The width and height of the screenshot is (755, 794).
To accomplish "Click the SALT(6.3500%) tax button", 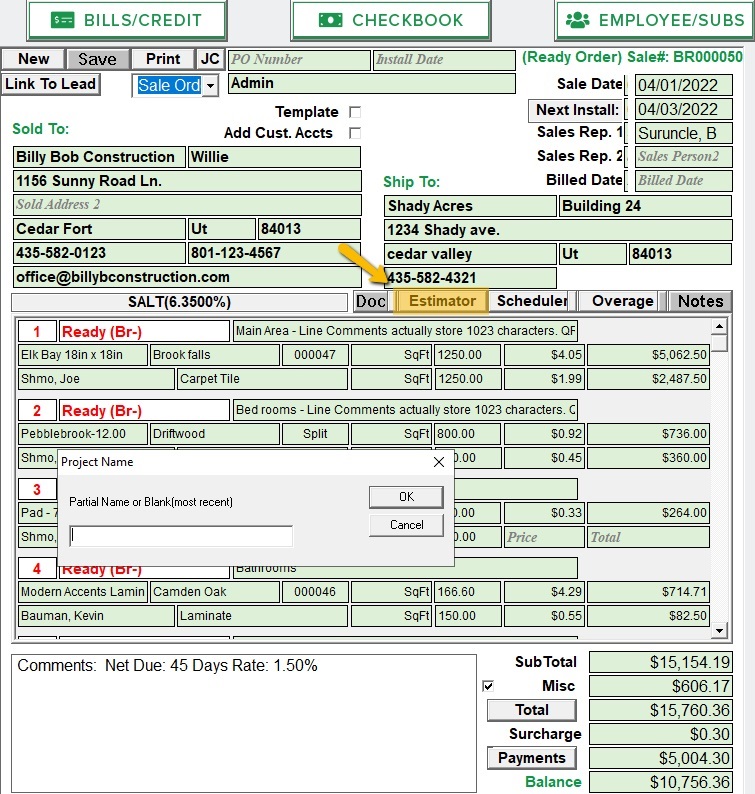I will (179, 302).
